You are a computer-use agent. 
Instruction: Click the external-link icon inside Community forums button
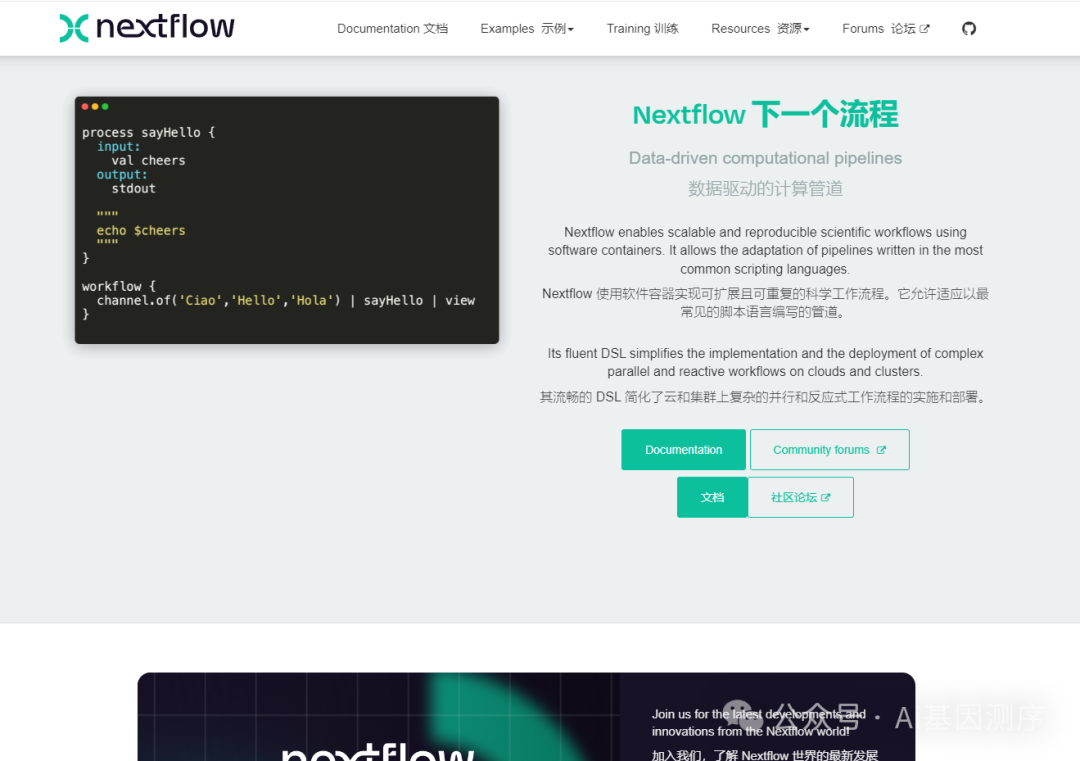(882, 449)
